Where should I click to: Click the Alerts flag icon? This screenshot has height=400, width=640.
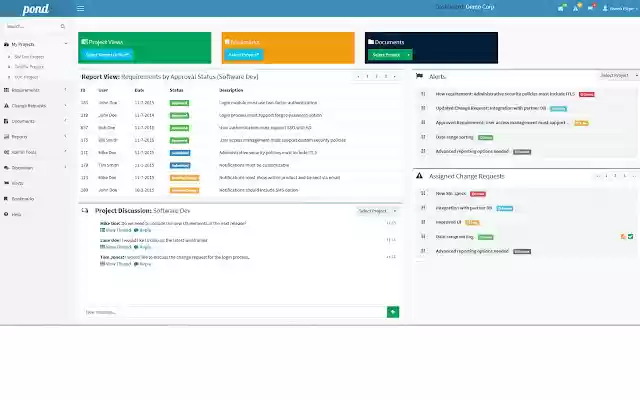pos(419,76)
